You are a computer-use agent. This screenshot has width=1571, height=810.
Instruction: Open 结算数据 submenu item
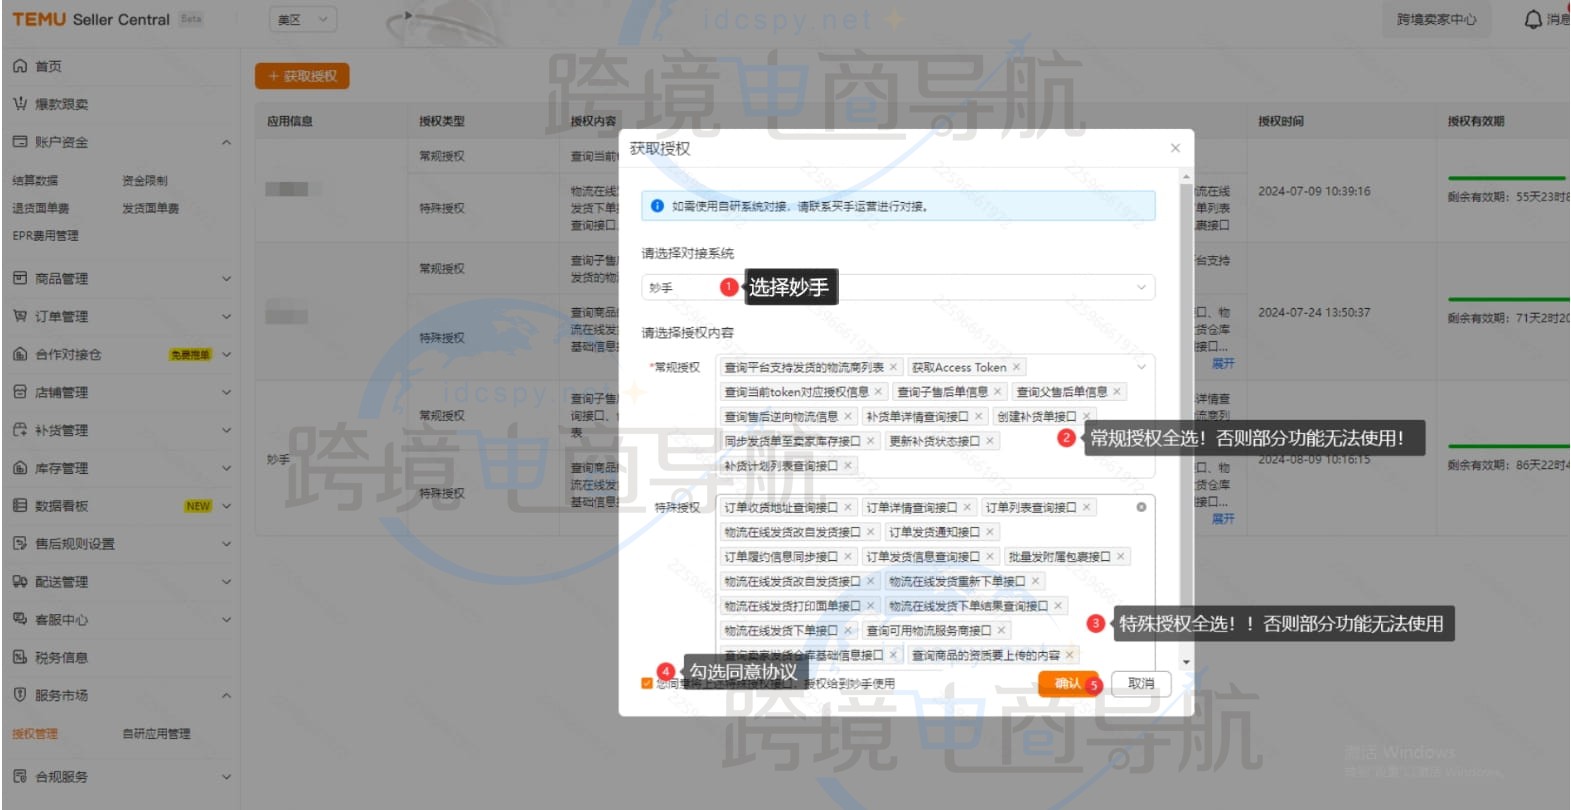click(x=35, y=180)
